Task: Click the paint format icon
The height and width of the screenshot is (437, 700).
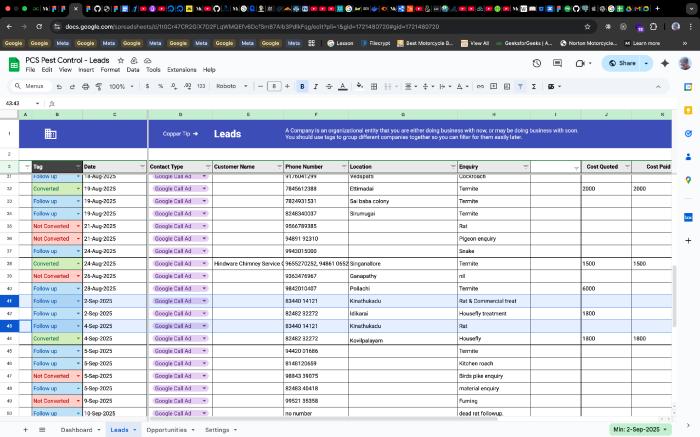Action: point(97,86)
